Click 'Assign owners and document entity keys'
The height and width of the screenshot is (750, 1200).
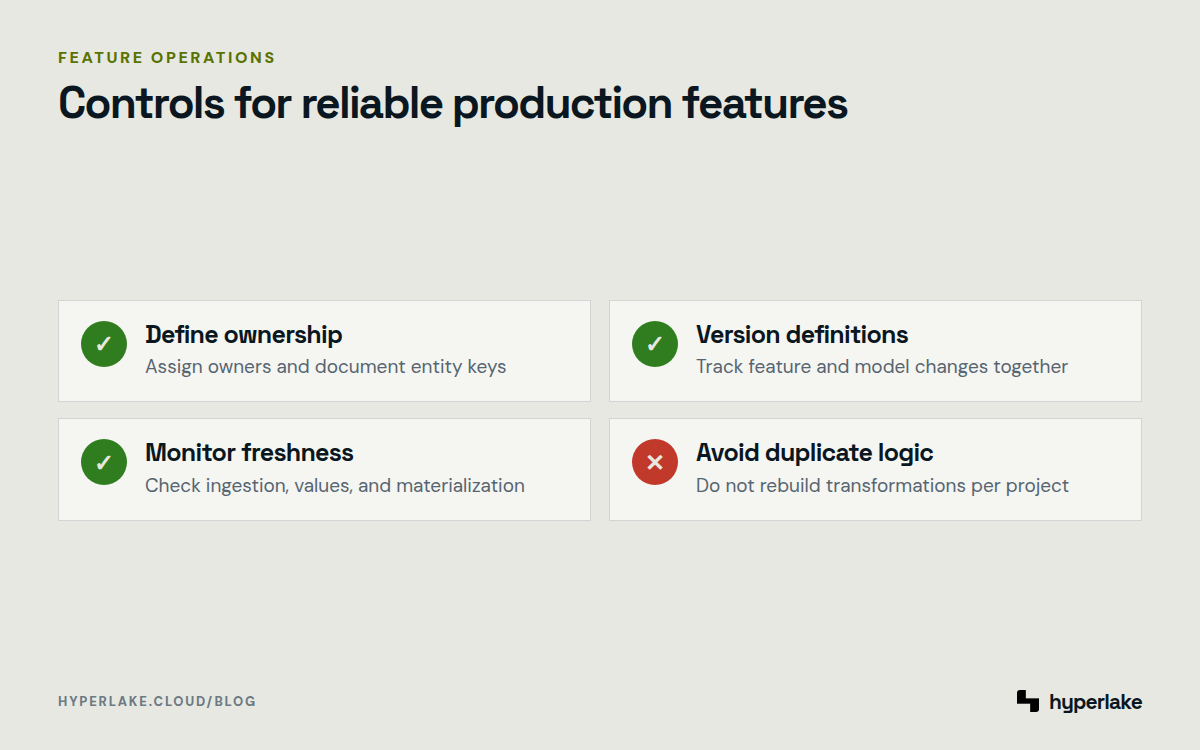pos(326,366)
